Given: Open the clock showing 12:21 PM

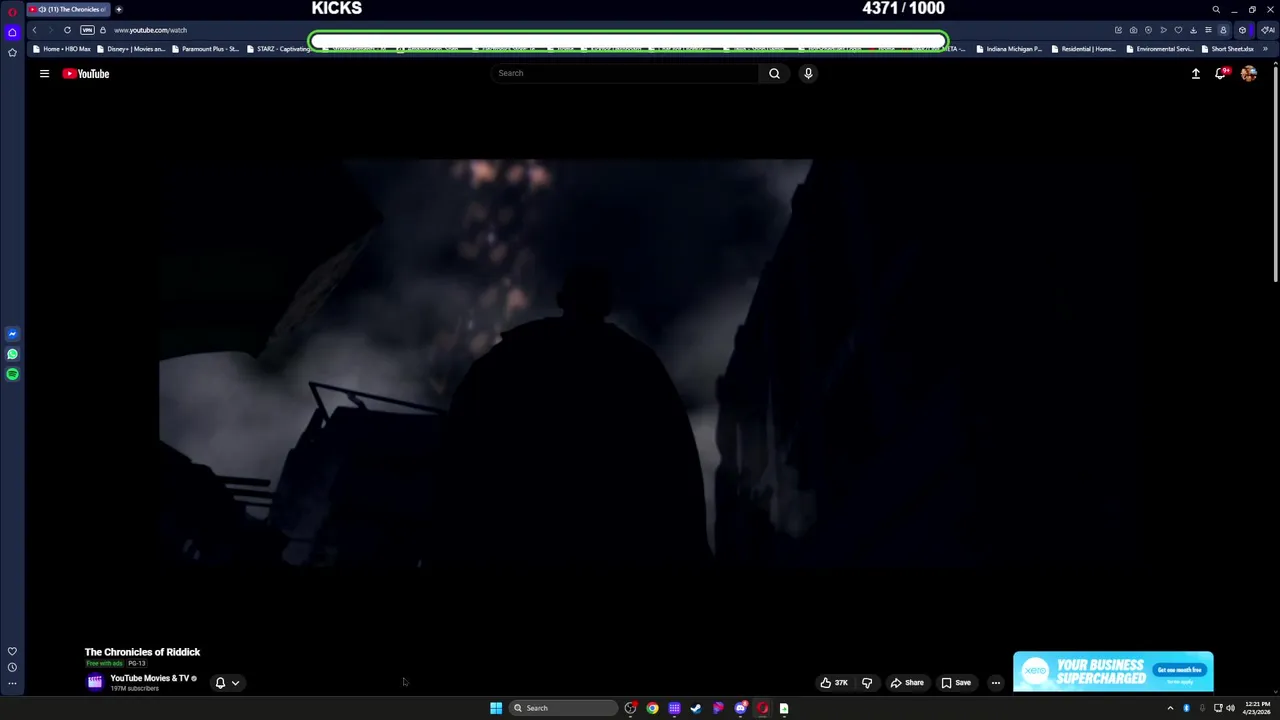Looking at the screenshot, I should click(1257, 708).
